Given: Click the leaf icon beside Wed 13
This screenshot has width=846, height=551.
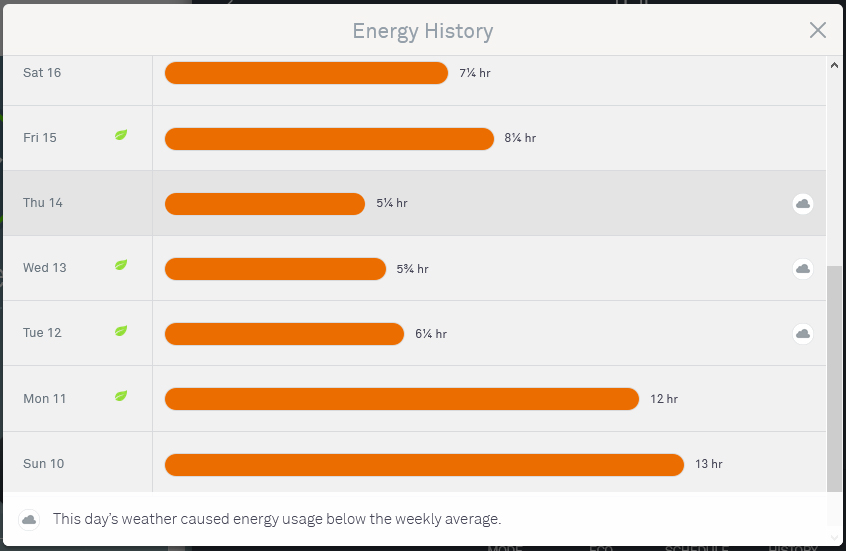Looking at the screenshot, I should tap(121, 265).
